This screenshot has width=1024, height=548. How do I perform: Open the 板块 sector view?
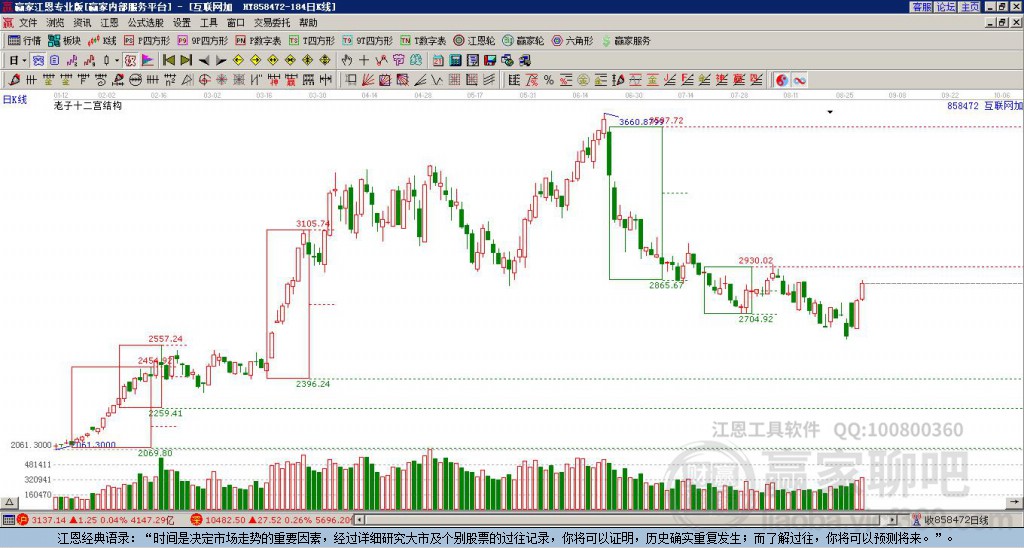coord(65,40)
